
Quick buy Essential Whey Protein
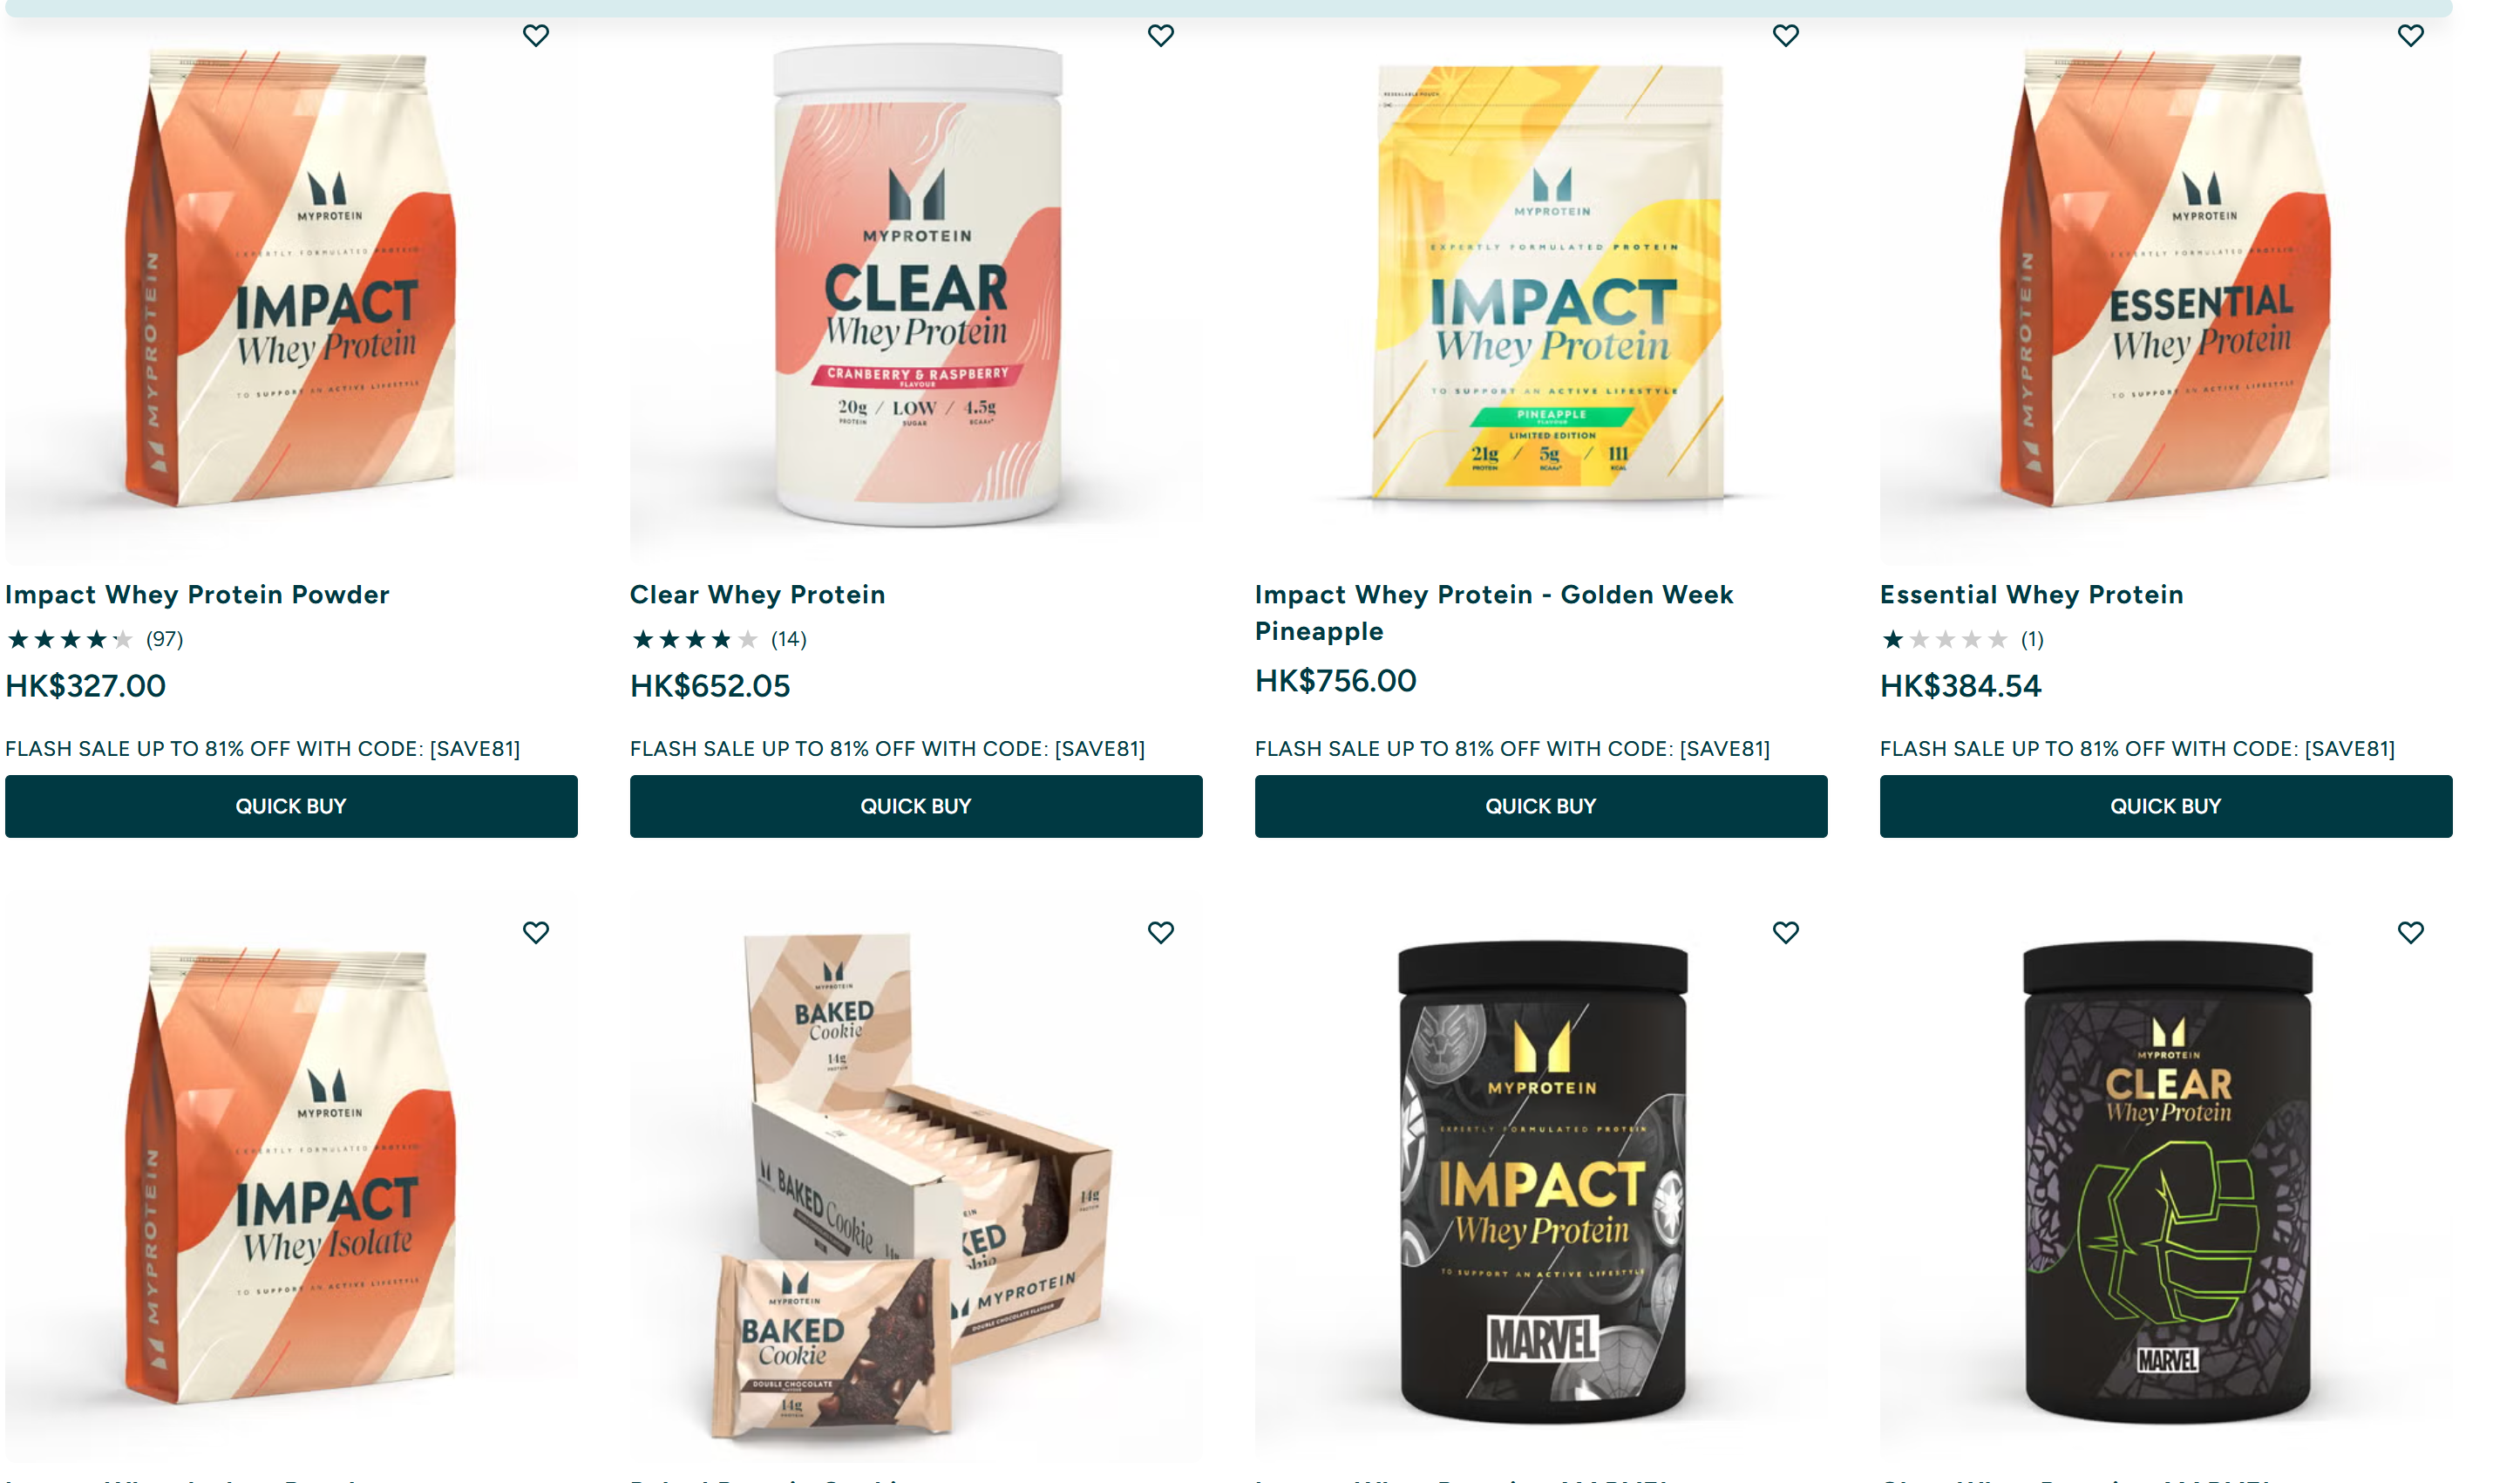click(x=2166, y=806)
